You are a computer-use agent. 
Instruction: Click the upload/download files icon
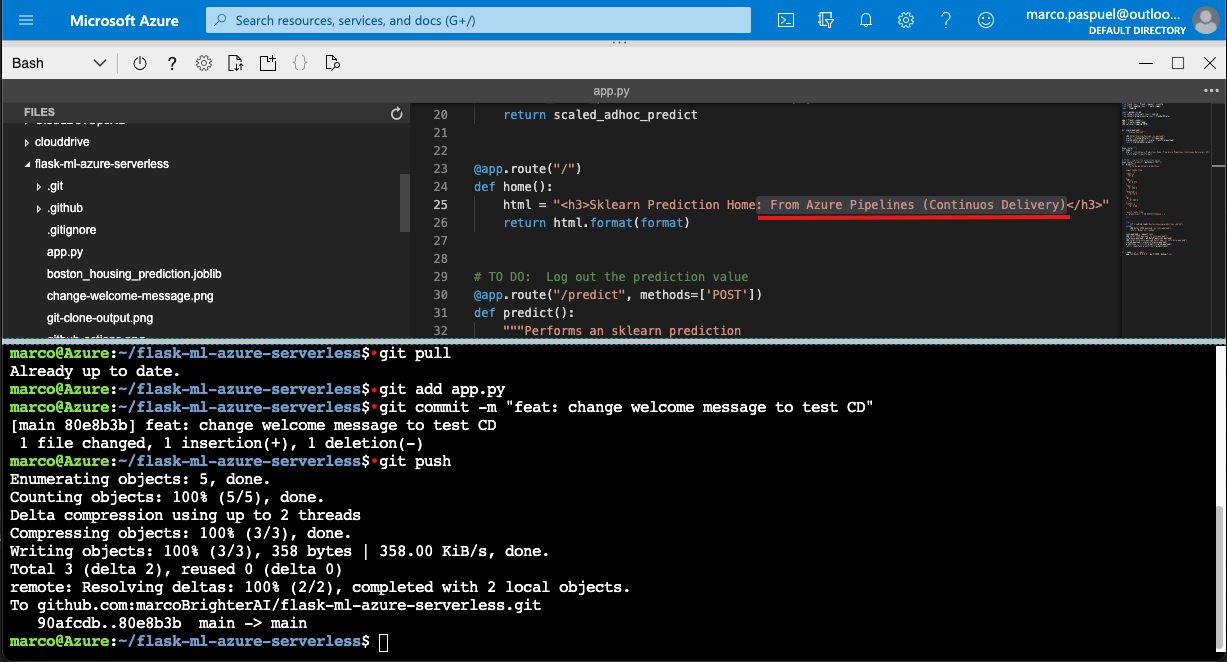pos(236,63)
